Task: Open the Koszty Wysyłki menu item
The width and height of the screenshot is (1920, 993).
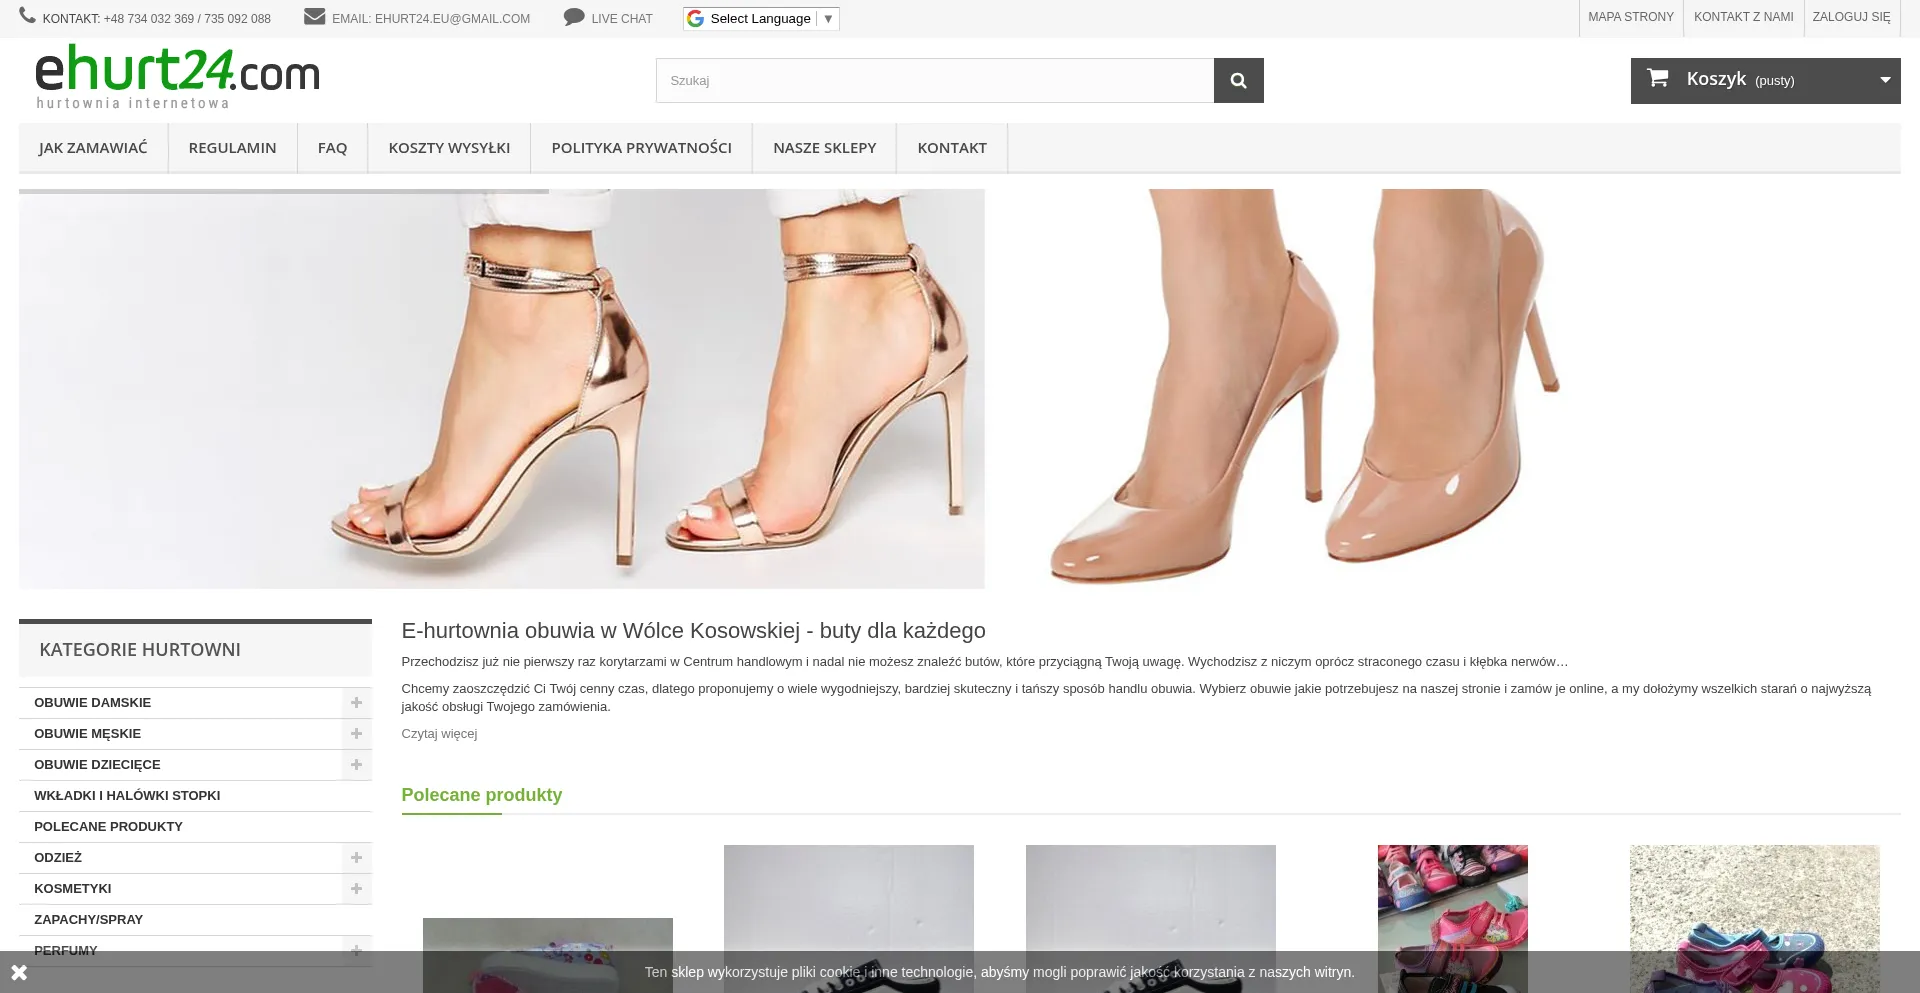Action: [x=449, y=148]
